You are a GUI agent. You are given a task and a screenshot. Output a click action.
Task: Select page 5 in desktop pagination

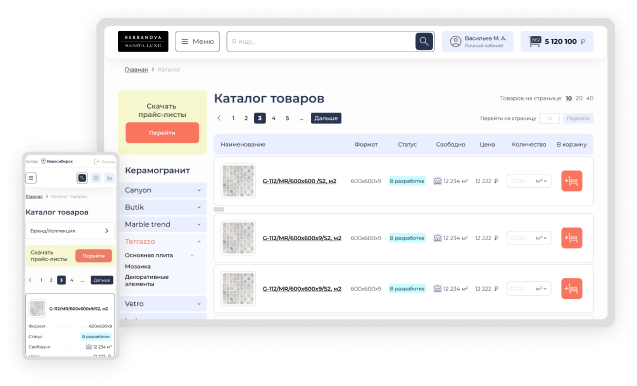tap(287, 118)
